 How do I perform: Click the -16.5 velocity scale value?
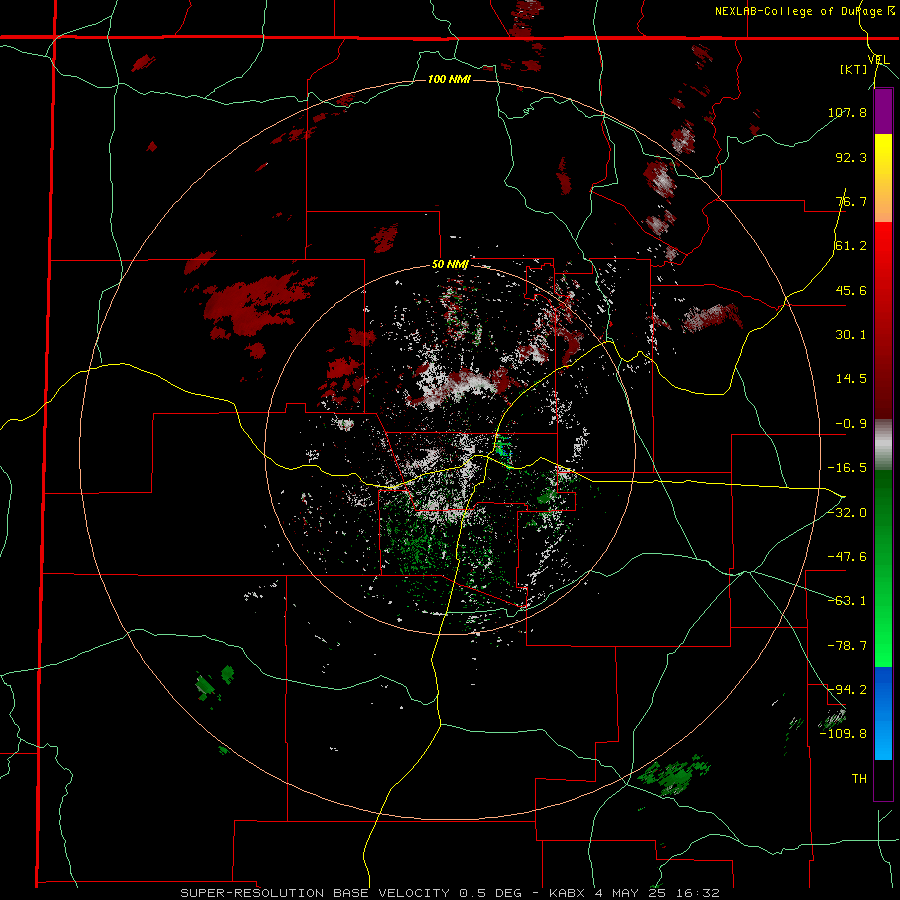tap(847, 468)
